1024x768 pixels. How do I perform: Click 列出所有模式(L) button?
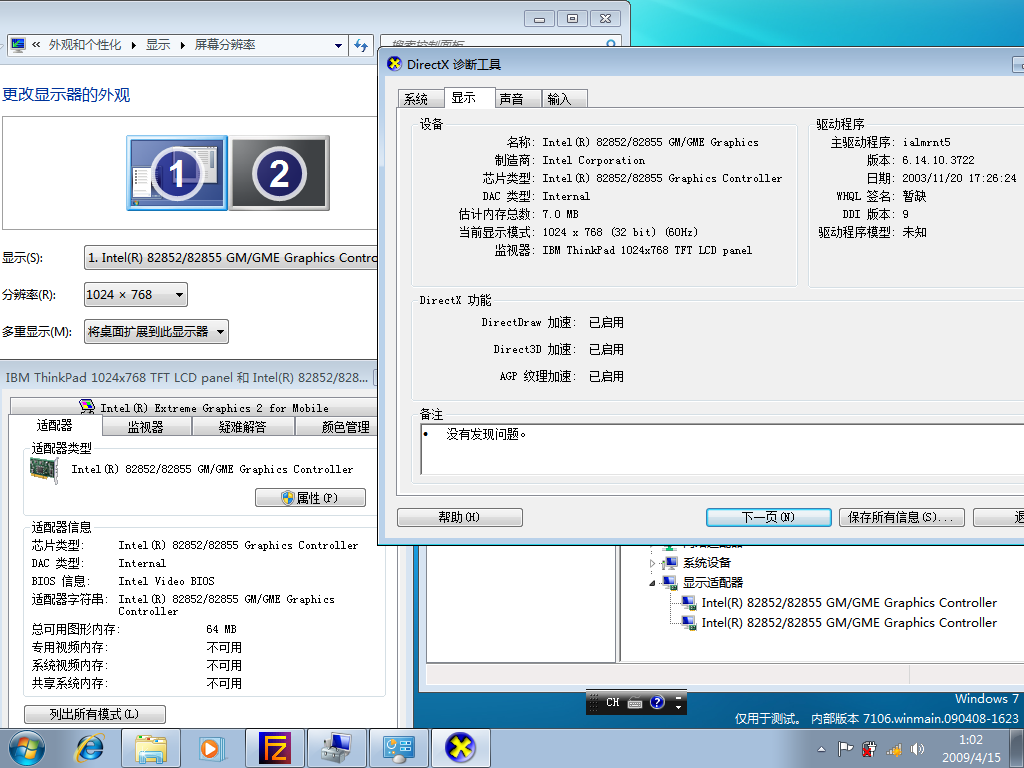(95, 714)
